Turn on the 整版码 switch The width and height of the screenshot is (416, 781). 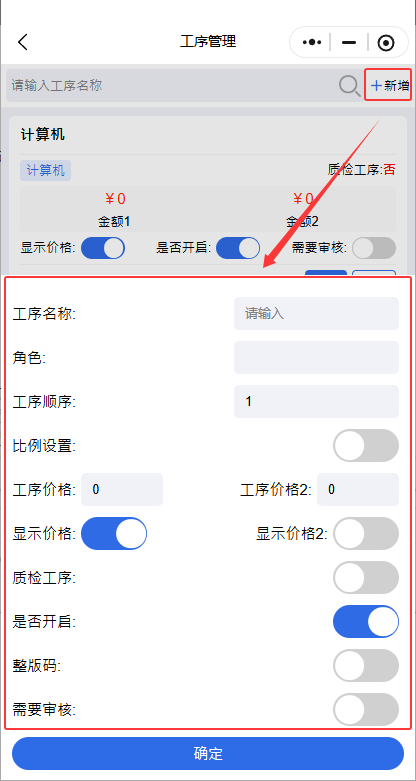(x=366, y=665)
